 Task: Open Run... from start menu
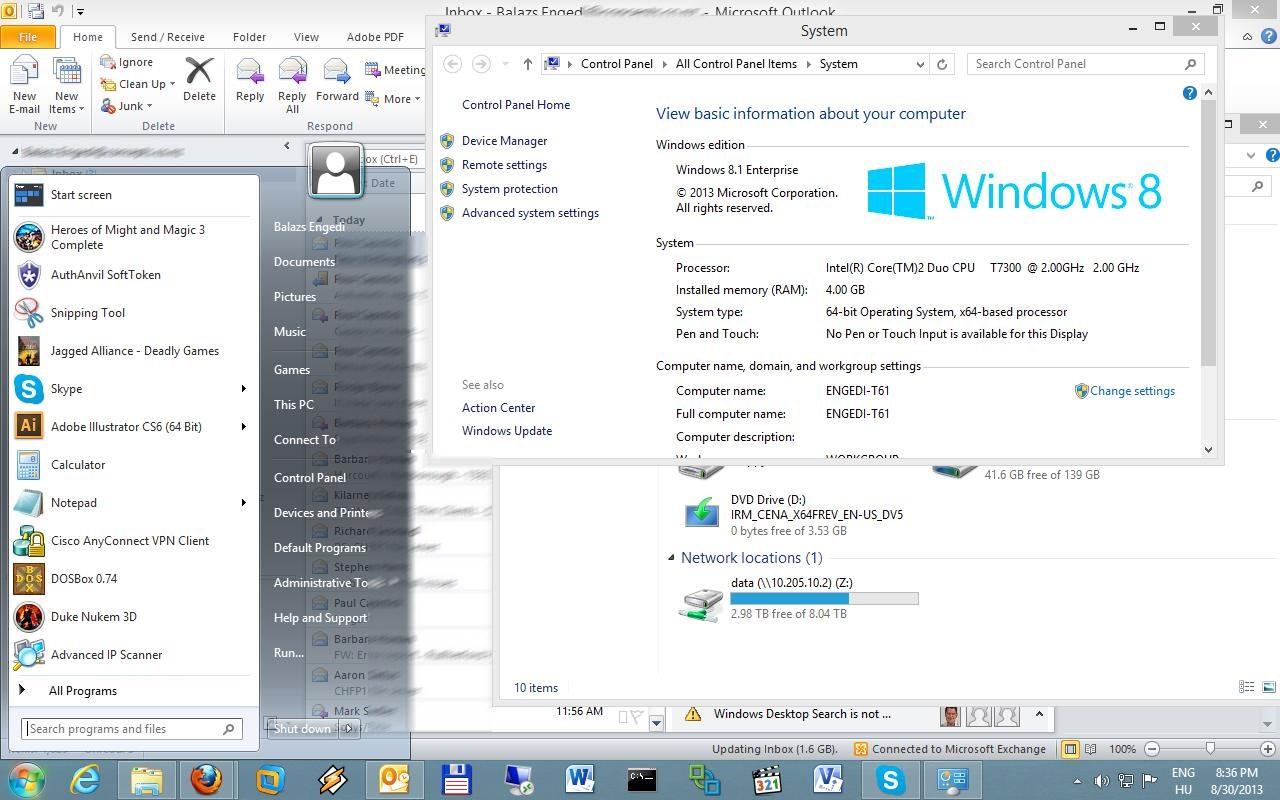click(x=289, y=653)
